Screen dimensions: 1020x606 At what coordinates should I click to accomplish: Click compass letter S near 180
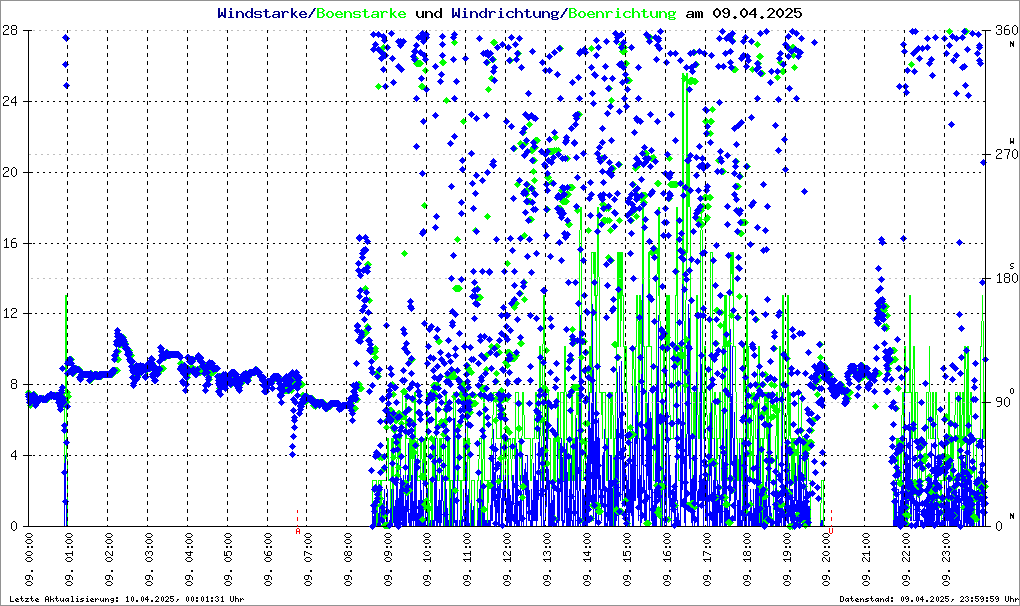pos(1012,265)
